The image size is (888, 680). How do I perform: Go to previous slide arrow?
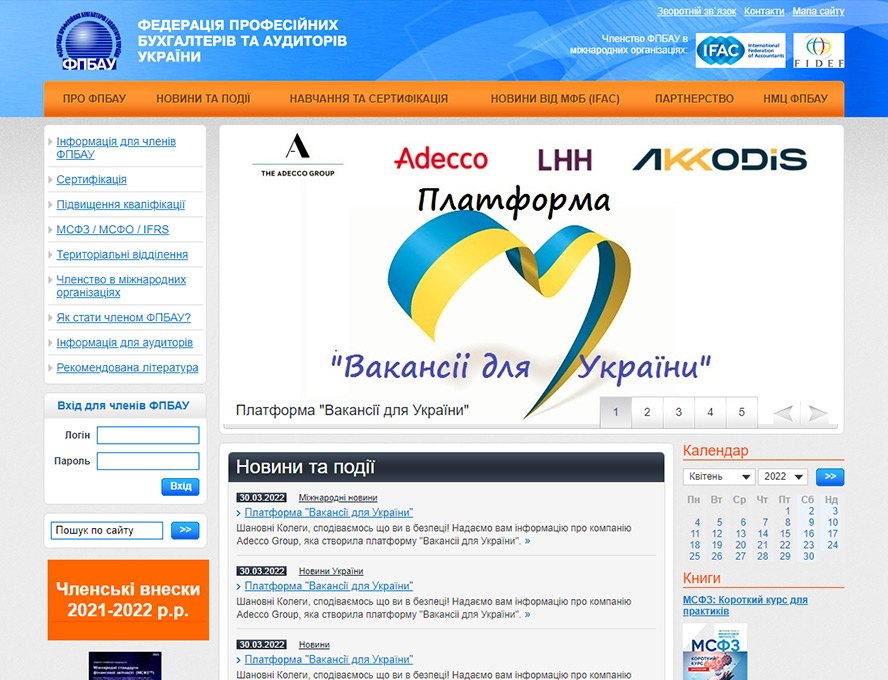(786, 413)
